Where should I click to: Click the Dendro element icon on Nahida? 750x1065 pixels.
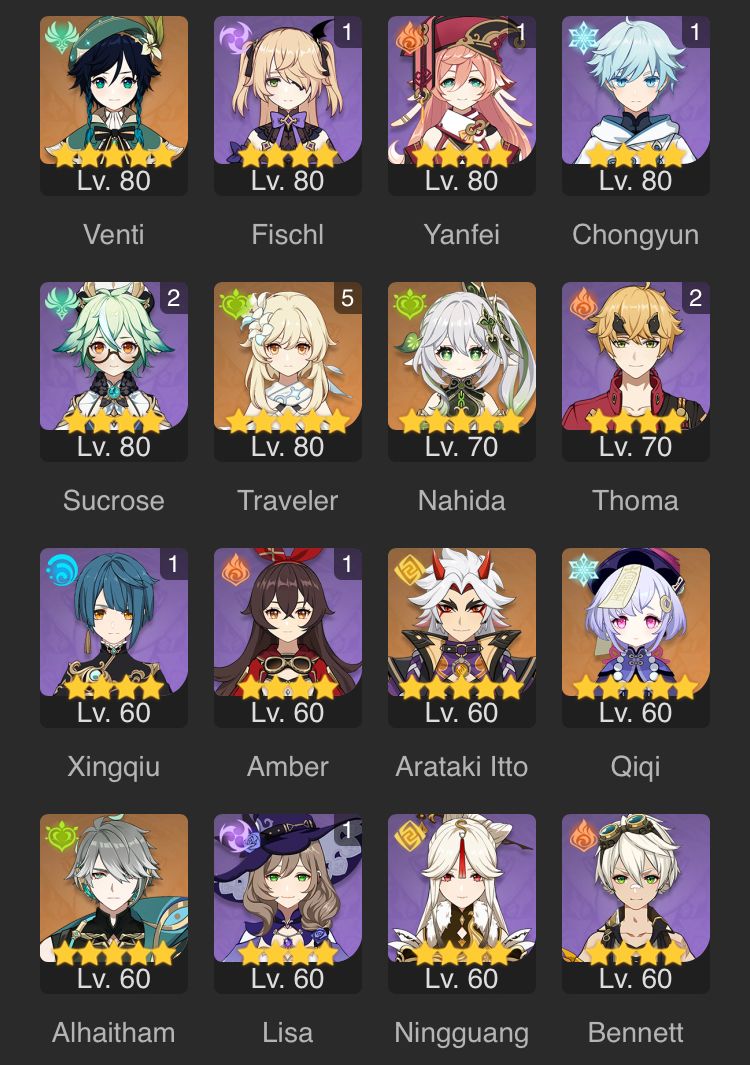tap(410, 303)
